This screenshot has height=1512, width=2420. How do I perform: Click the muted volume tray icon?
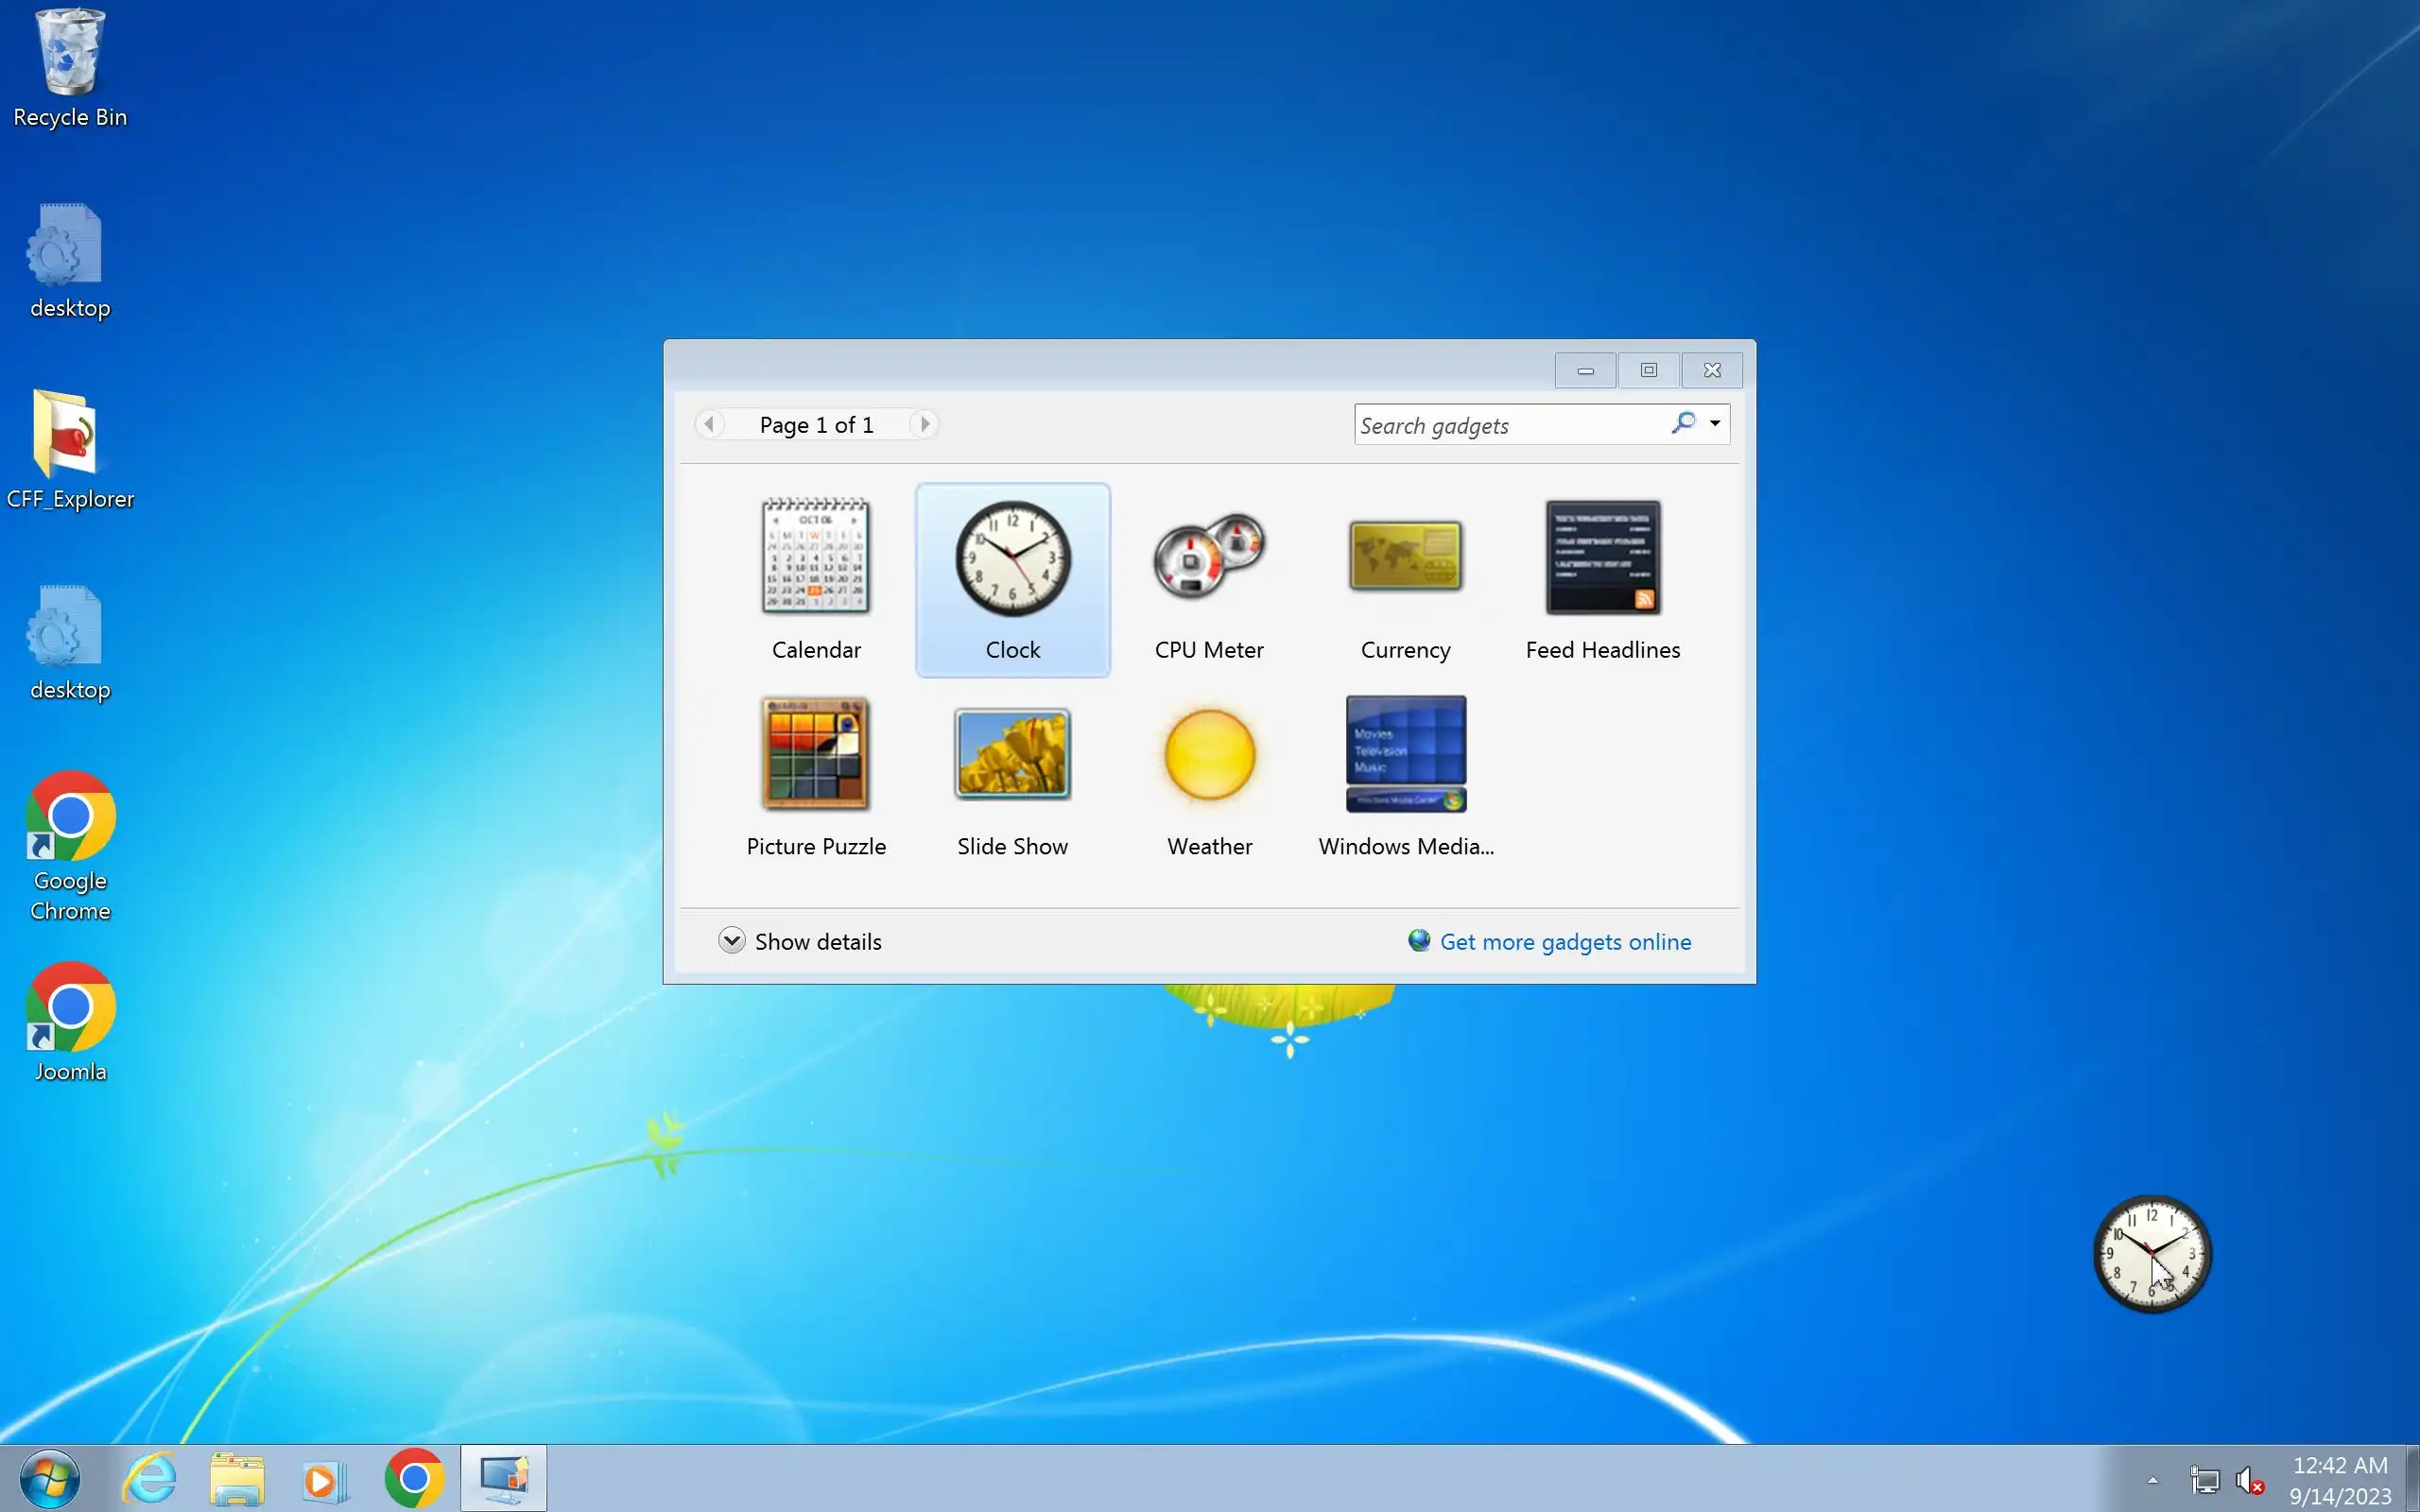pyautogui.click(x=2249, y=1480)
